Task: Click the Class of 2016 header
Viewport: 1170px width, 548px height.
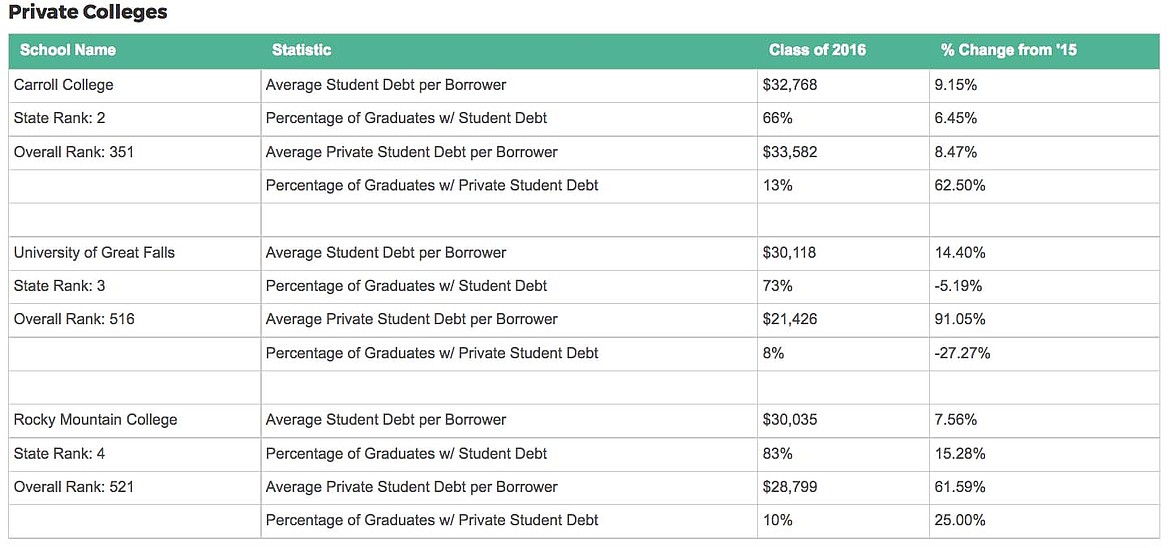Action: [817, 50]
